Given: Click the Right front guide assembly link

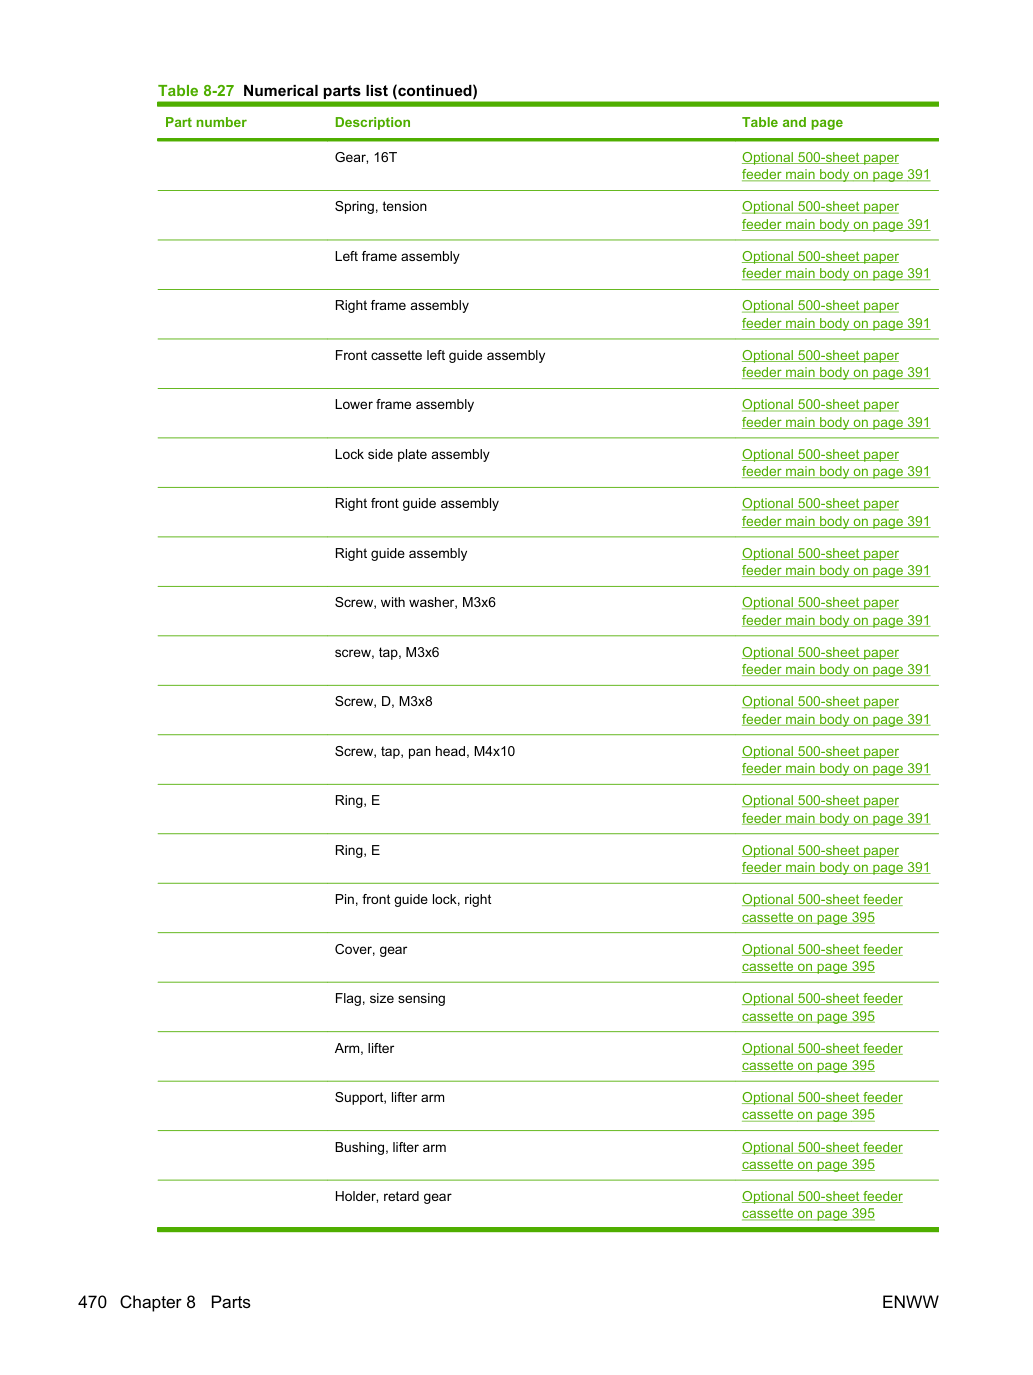Looking at the screenshot, I should click(x=835, y=512).
